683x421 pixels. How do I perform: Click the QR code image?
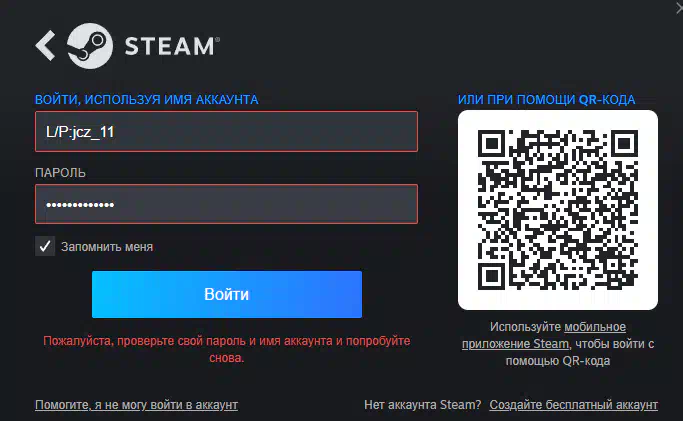(558, 210)
